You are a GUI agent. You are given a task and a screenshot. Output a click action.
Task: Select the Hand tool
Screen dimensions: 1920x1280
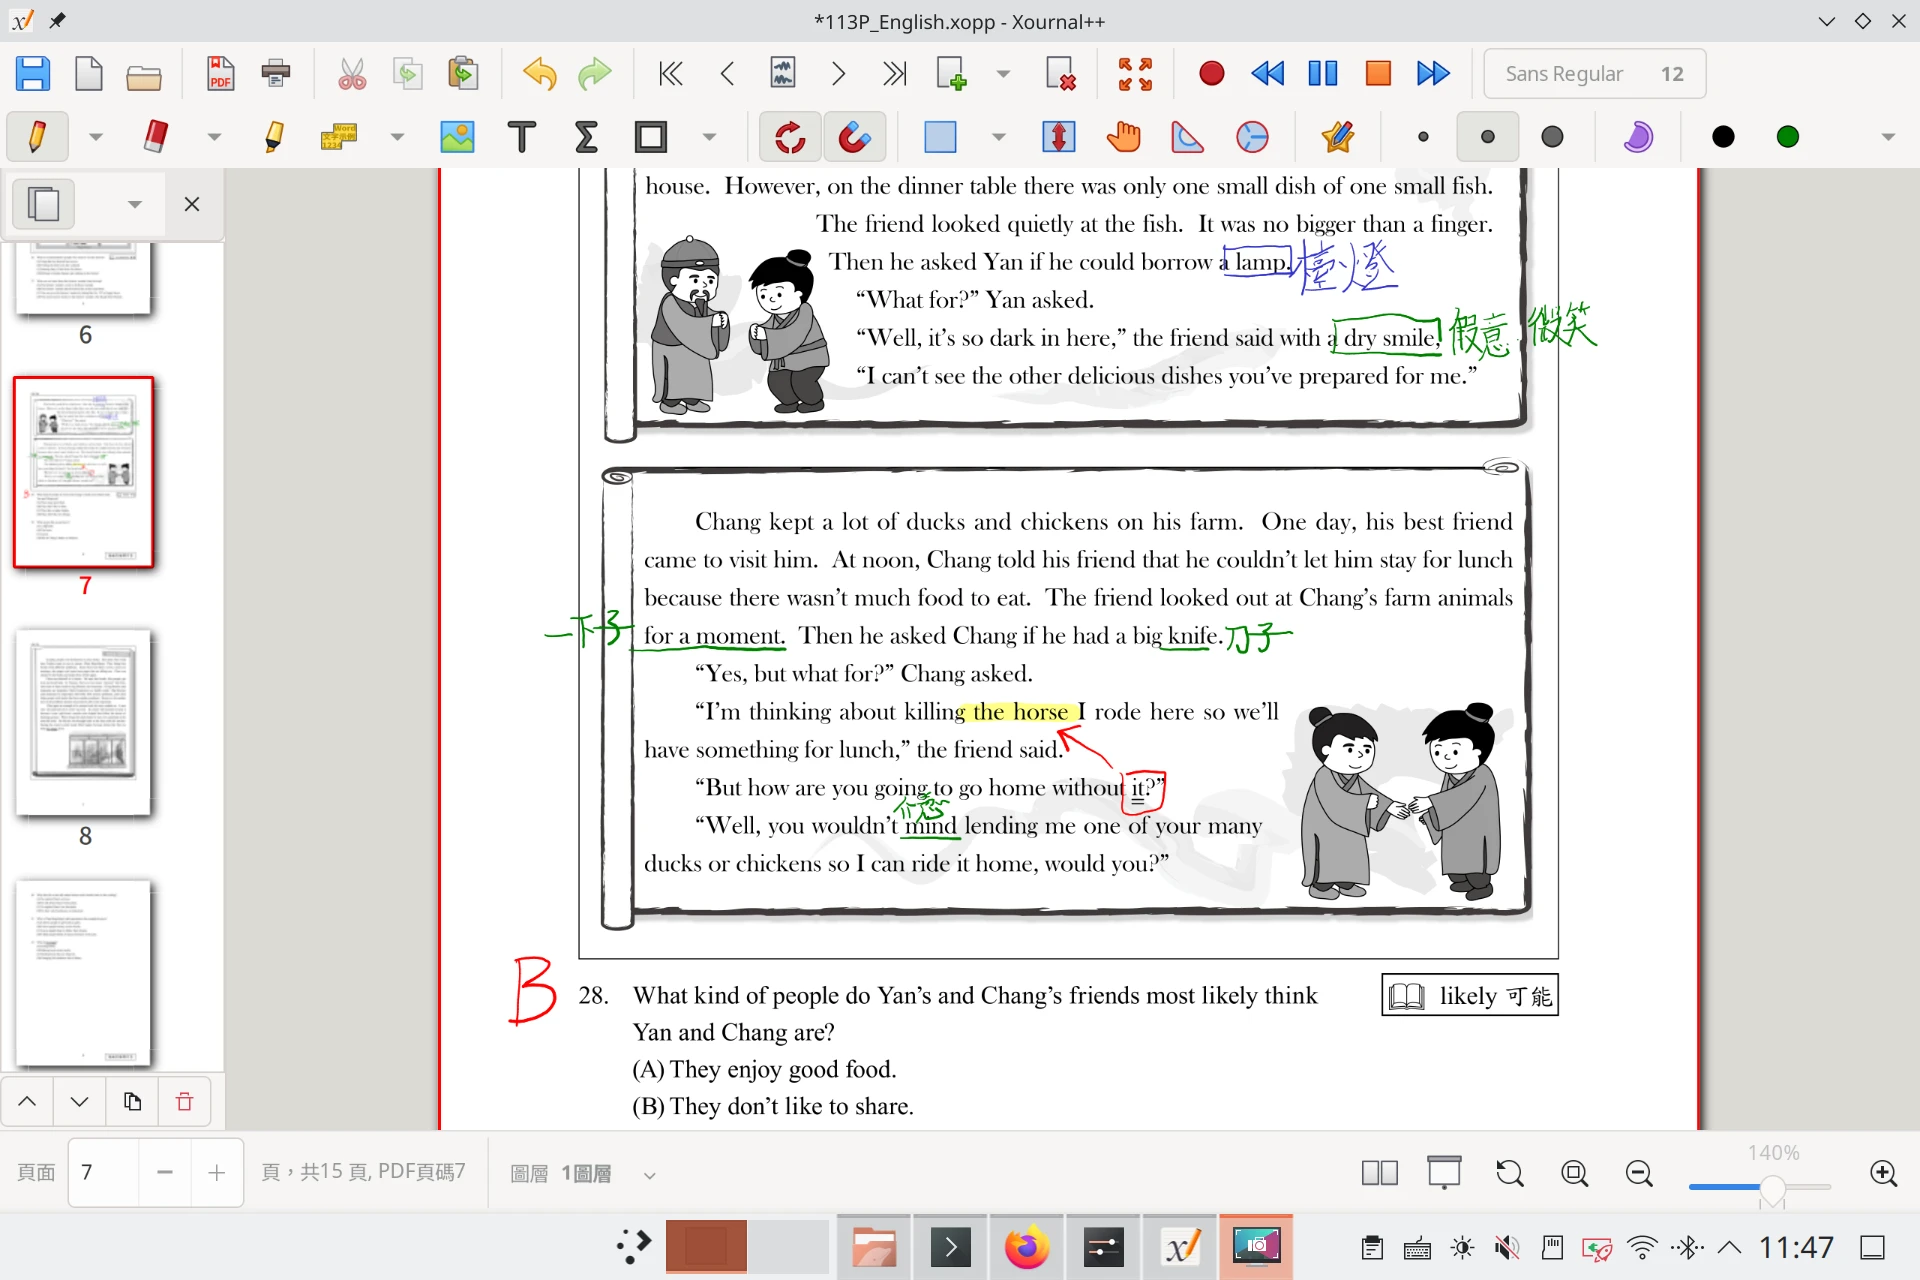click(x=1123, y=137)
